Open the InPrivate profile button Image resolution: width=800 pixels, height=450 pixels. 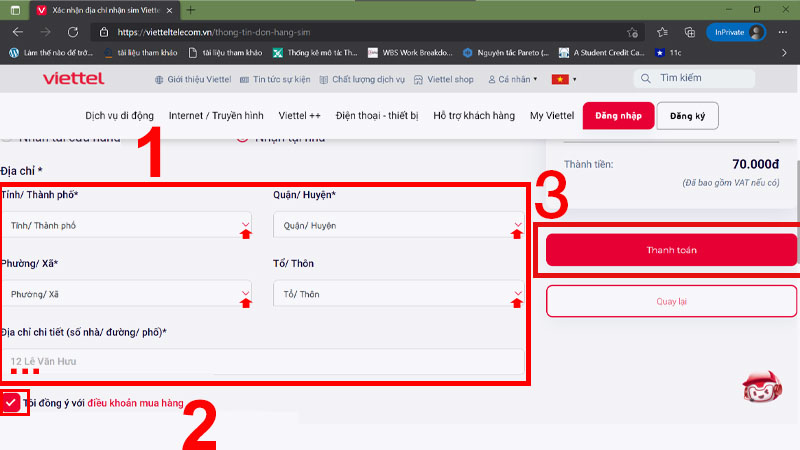[x=735, y=31]
